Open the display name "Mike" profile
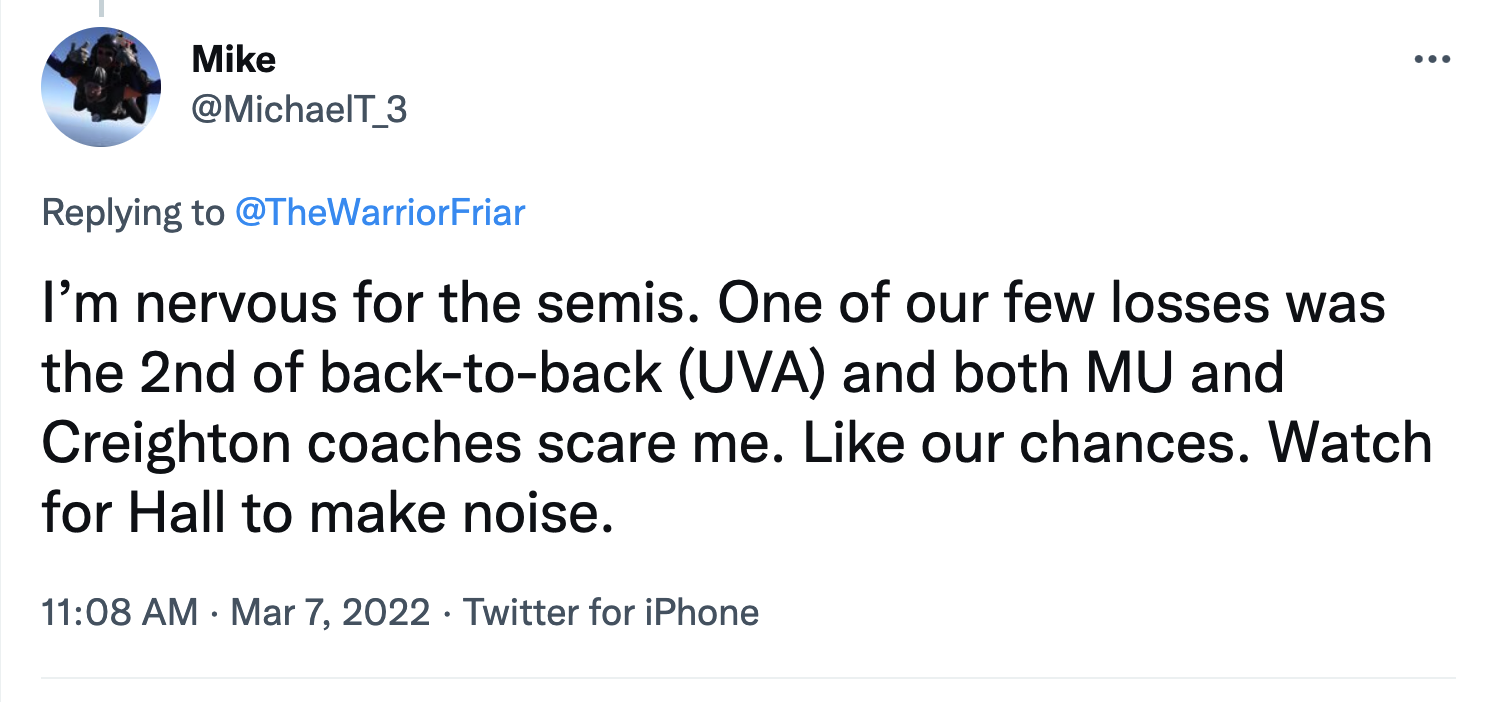 coord(233,61)
